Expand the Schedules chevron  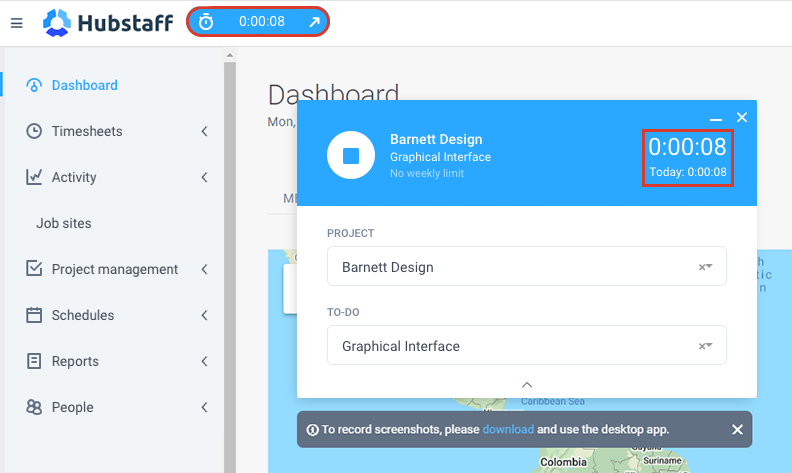pos(204,315)
